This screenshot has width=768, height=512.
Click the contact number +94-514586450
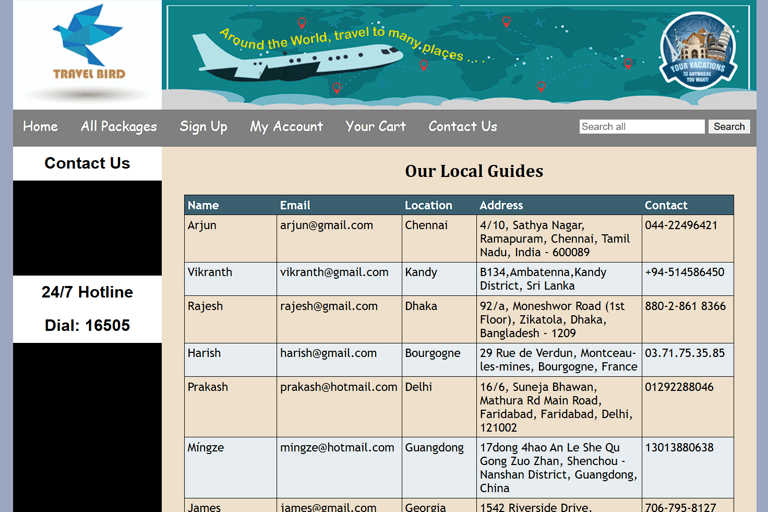pyautogui.click(x=684, y=272)
